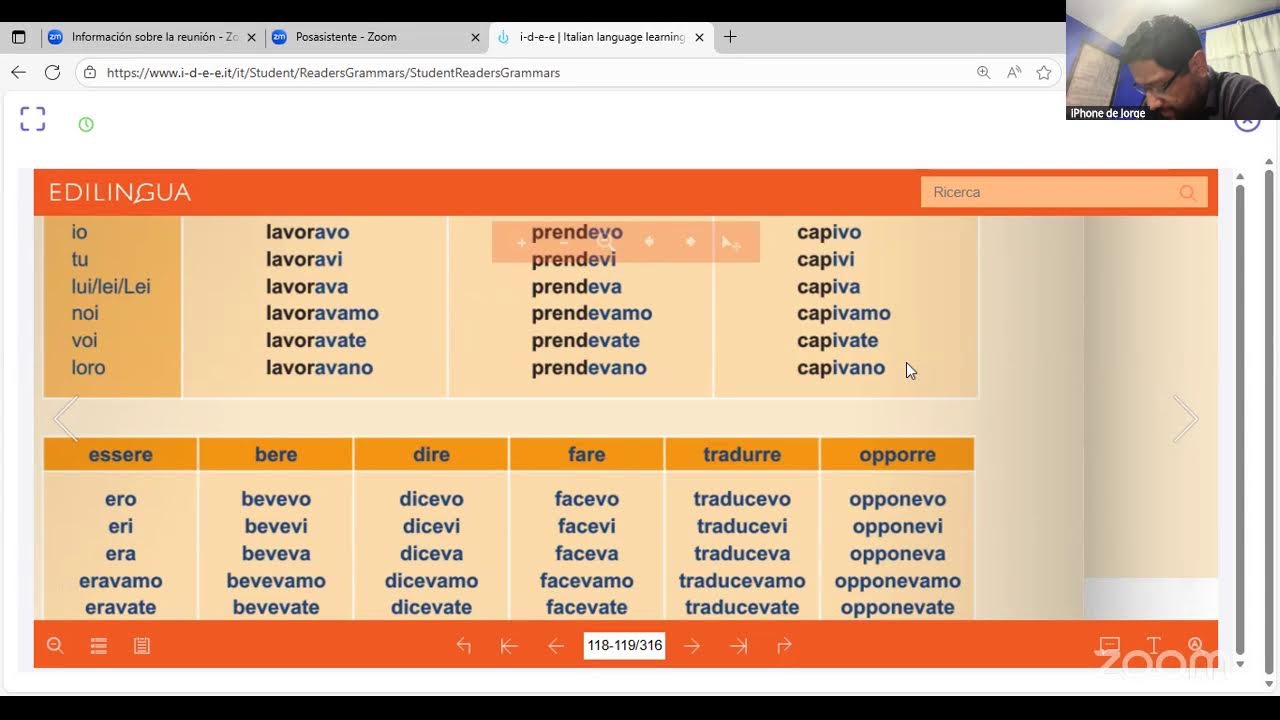Zoom in with the floating toolbar plus
Viewport: 1280px width, 720px height.
[x=521, y=242]
